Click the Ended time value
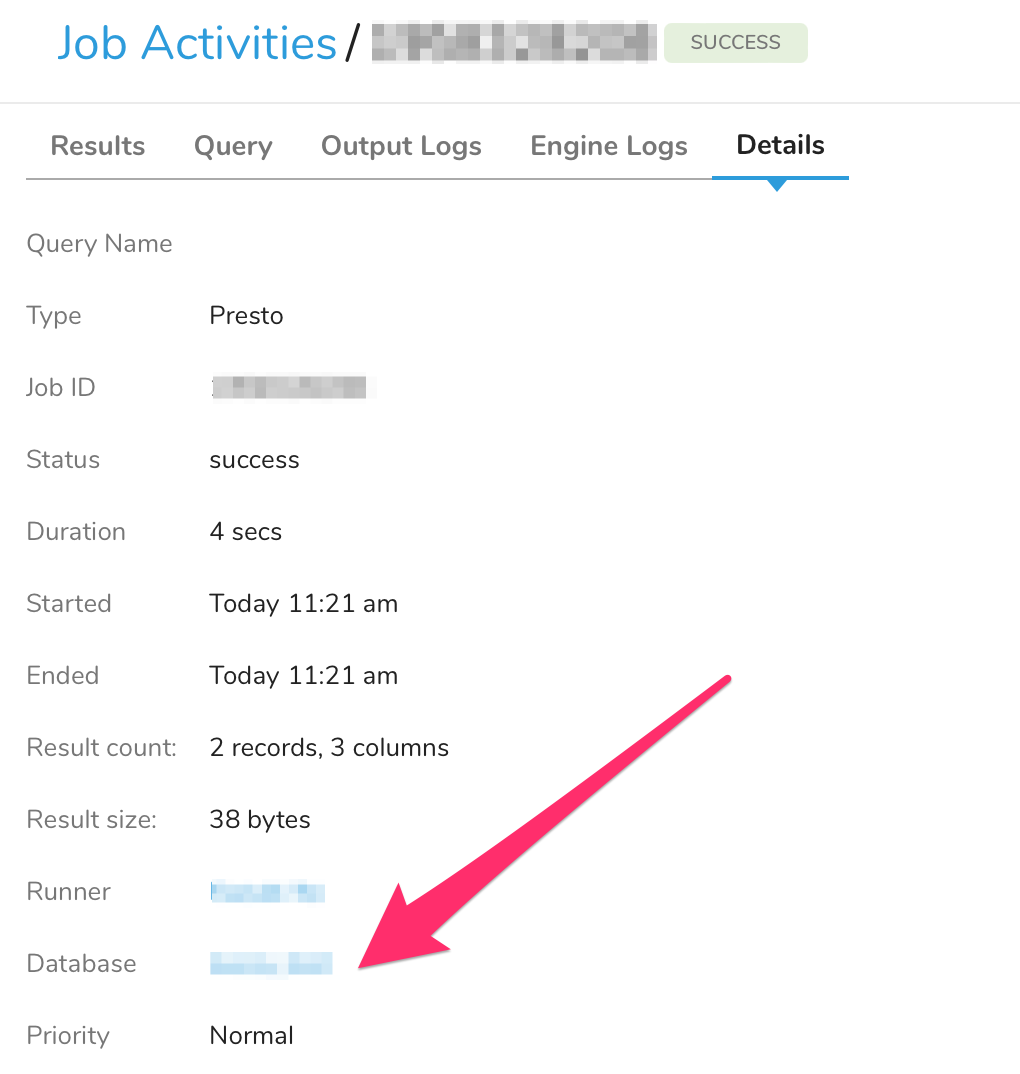This screenshot has width=1020, height=1074. 303,676
